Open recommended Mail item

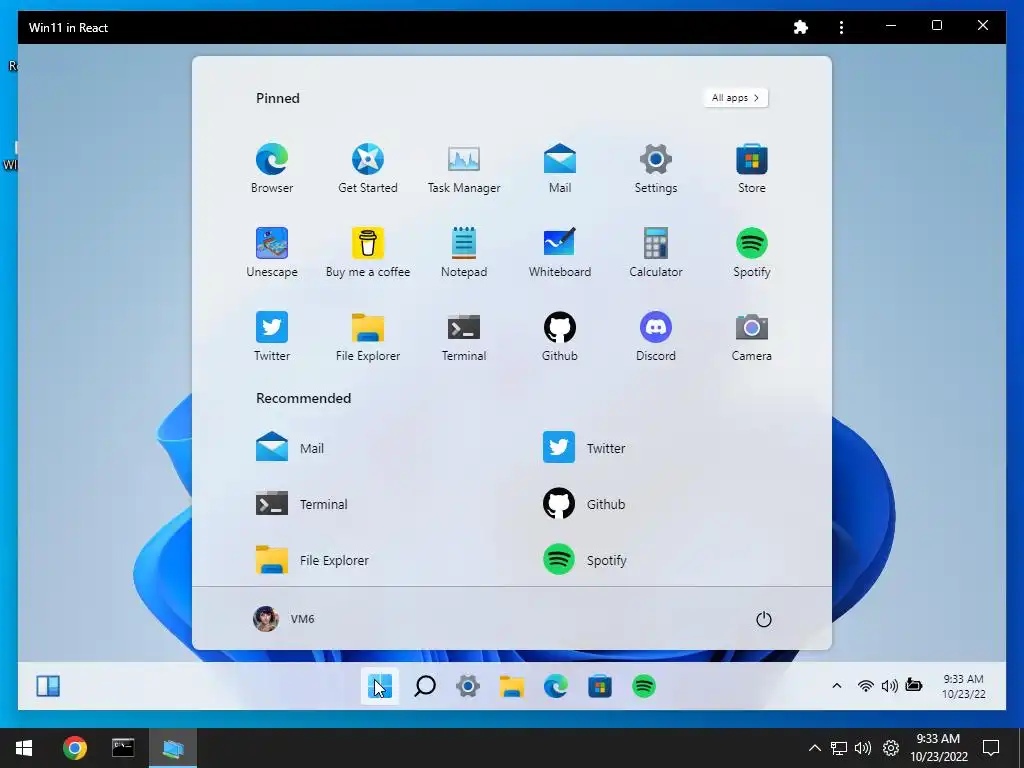pyautogui.click(x=290, y=447)
